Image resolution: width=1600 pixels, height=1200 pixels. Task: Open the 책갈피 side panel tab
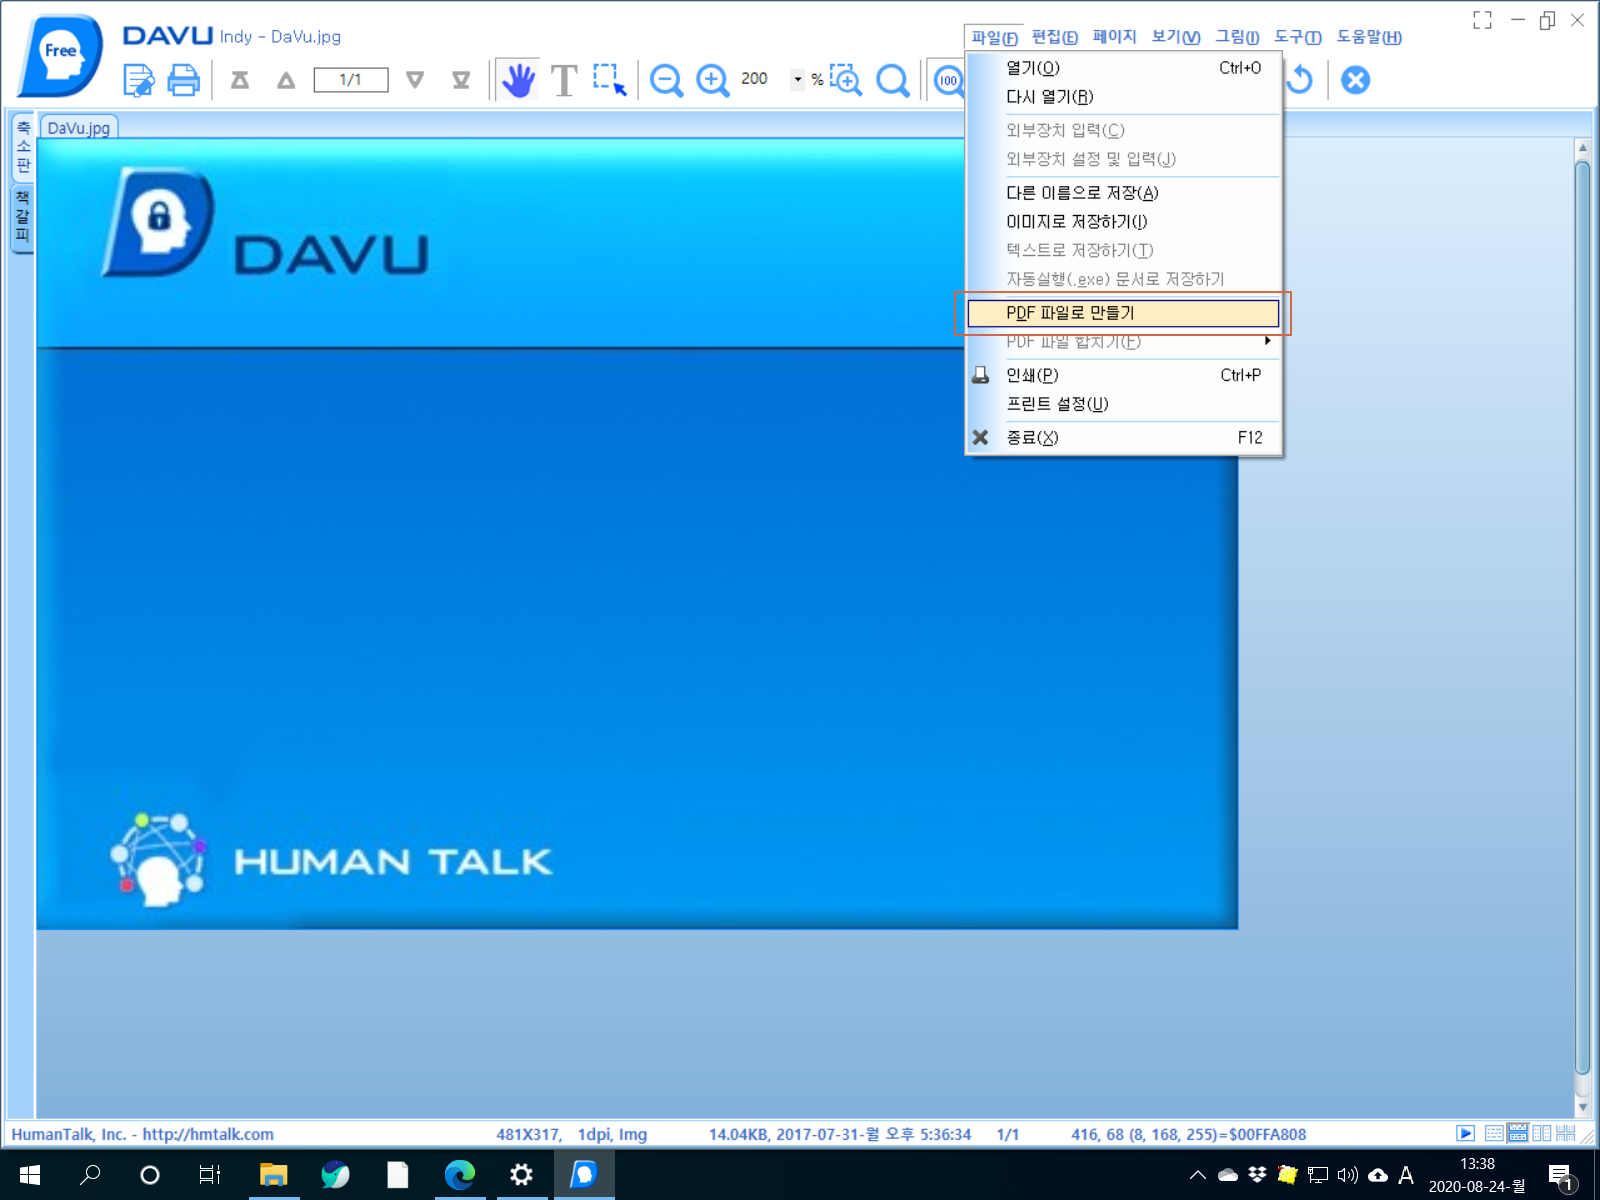click(x=22, y=217)
